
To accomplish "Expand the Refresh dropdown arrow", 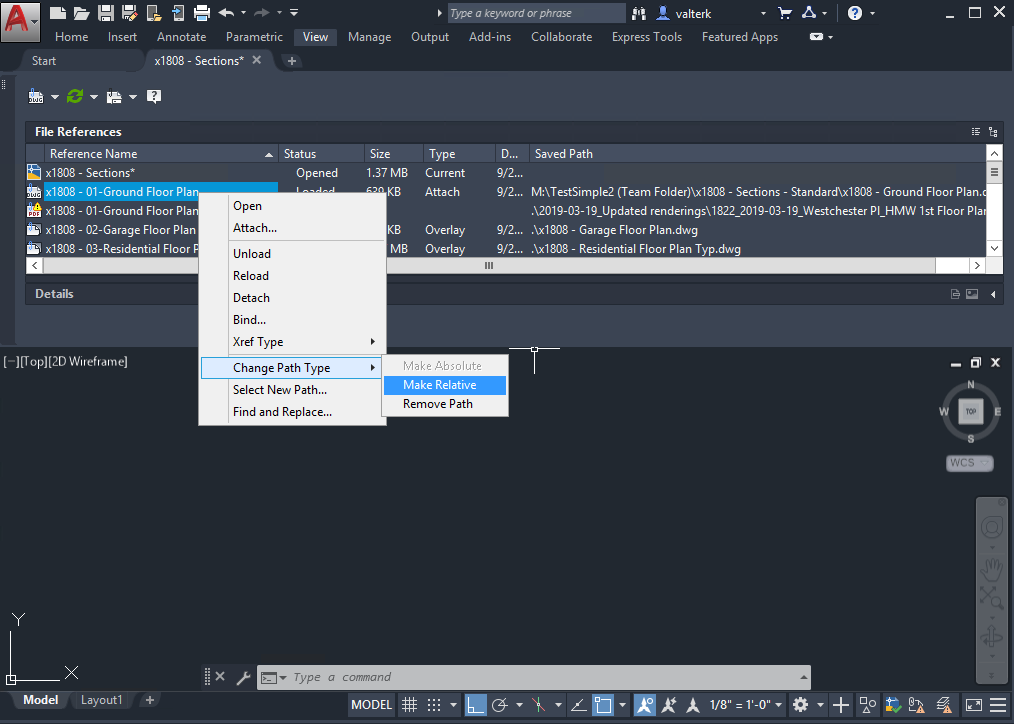I will coord(94,97).
